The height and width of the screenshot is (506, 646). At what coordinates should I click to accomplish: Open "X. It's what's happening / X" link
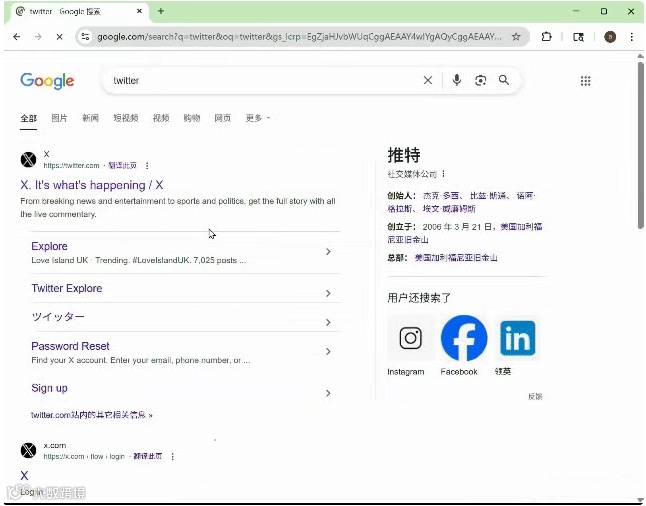coord(92,185)
